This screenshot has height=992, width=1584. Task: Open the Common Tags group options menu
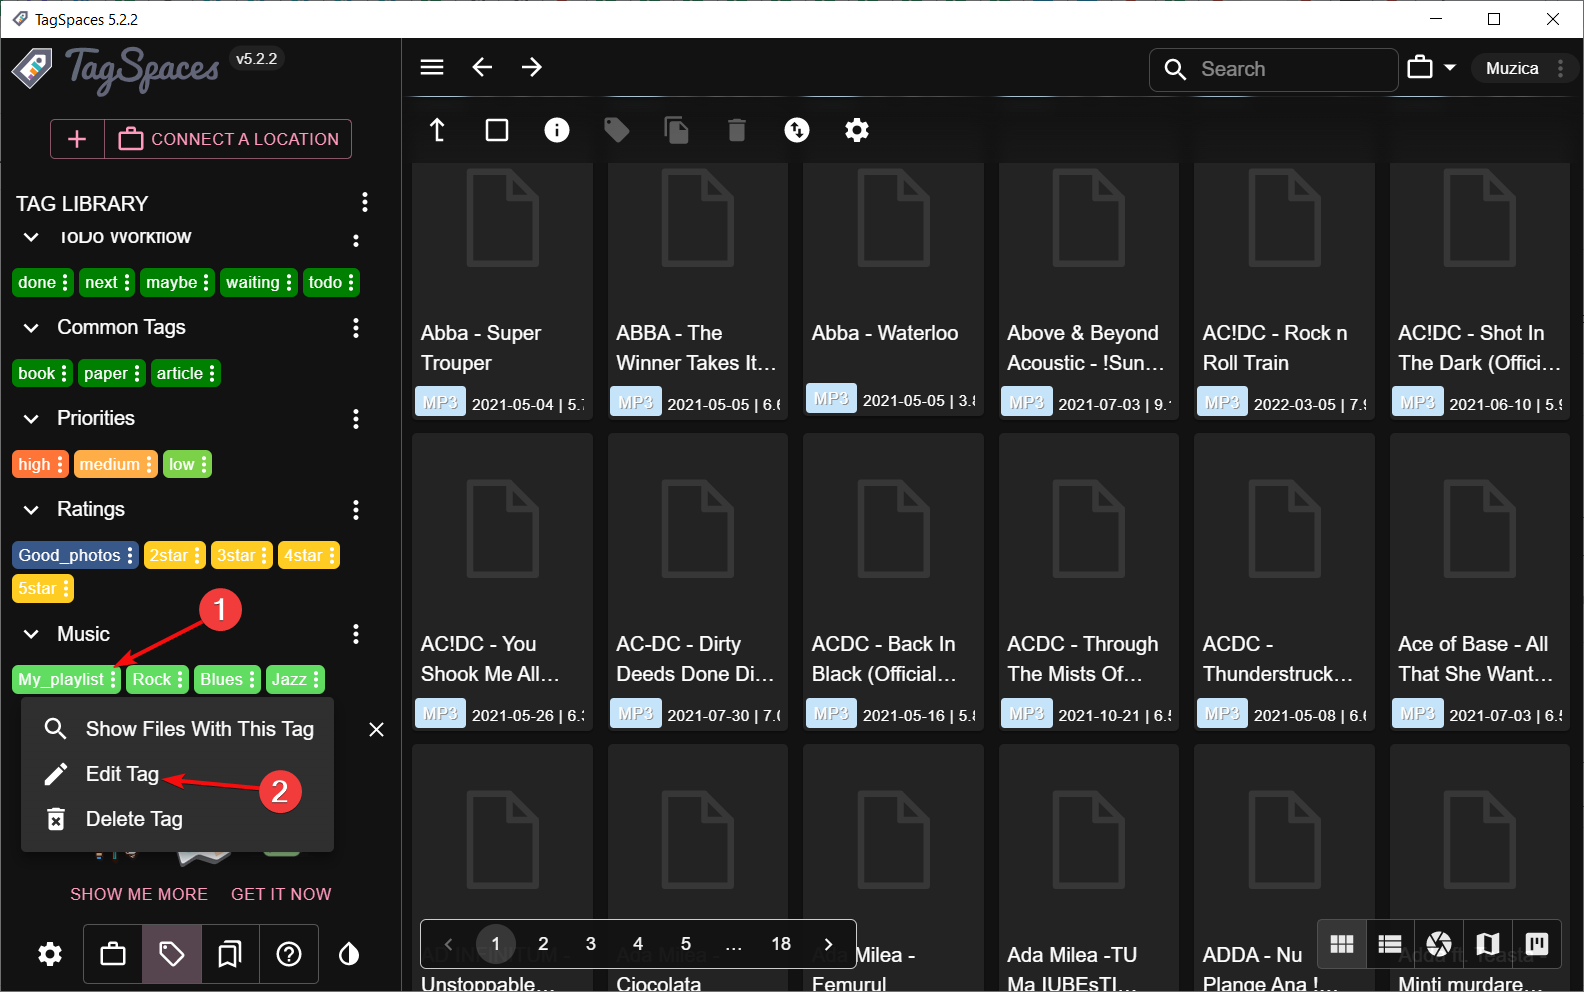pos(356,328)
